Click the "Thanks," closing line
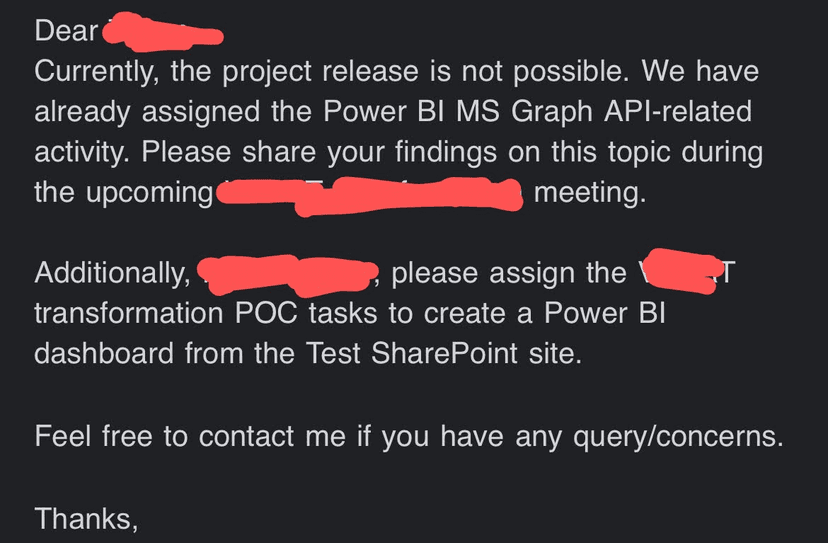This screenshot has height=543, width=828. (86, 517)
